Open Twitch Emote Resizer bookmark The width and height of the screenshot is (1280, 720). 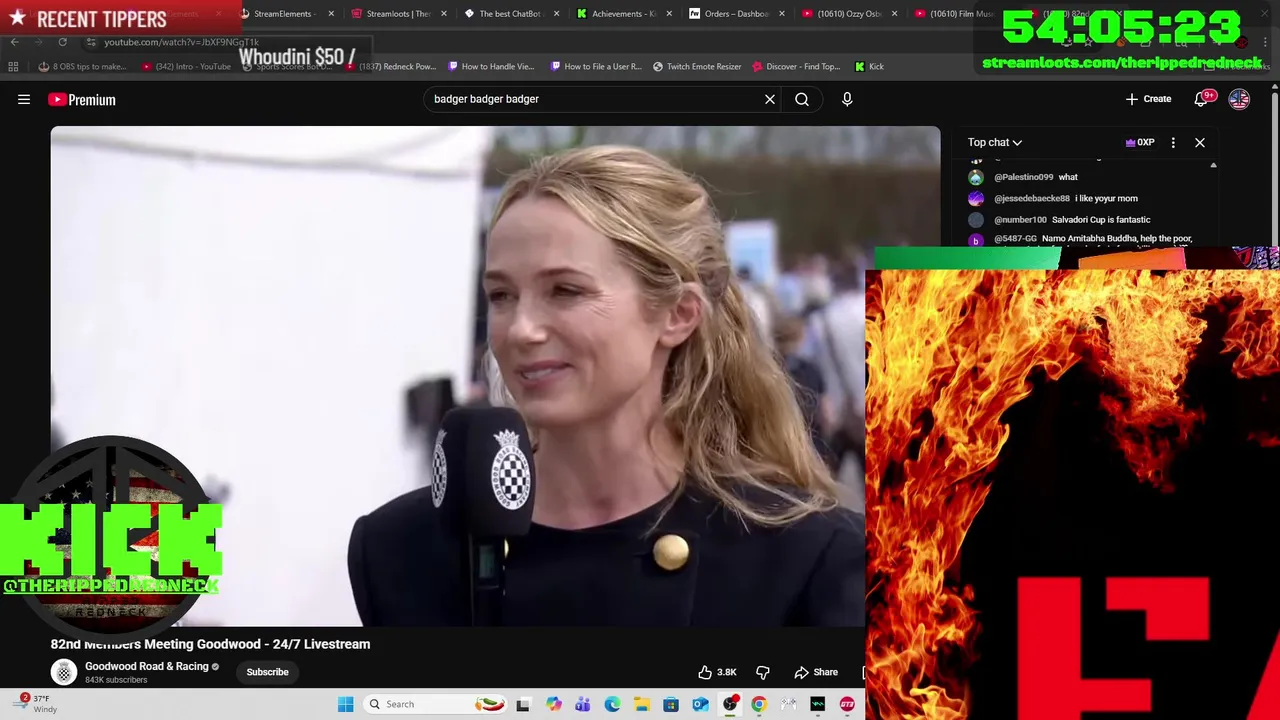pos(697,66)
